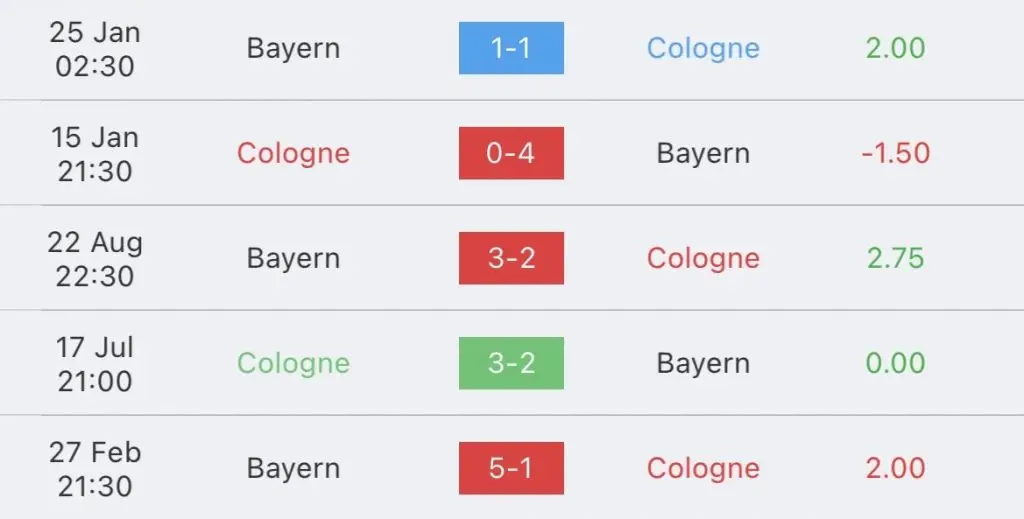Click green Cologne on 17 Jul

tap(293, 364)
